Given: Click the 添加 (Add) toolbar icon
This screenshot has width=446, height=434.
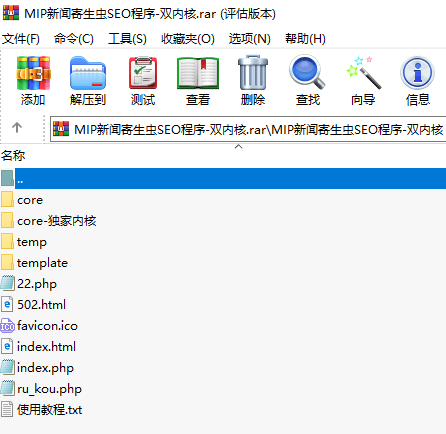Looking at the screenshot, I should click(33, 81).
